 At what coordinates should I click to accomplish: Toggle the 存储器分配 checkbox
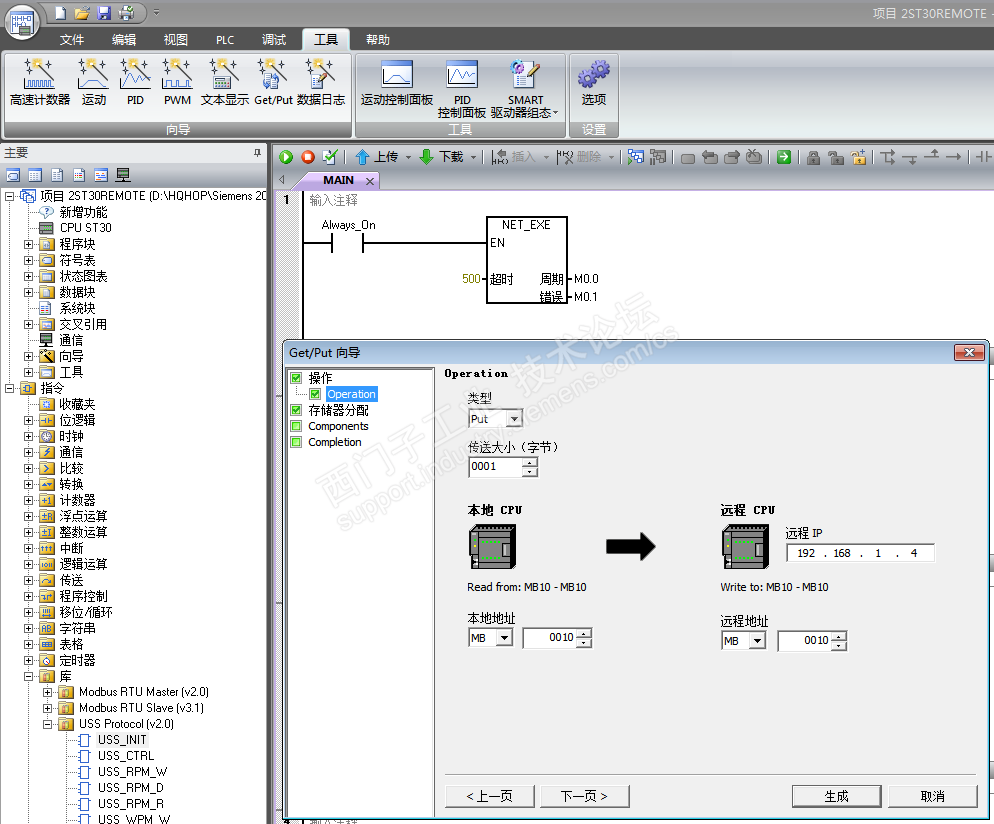tap(296, 410)
